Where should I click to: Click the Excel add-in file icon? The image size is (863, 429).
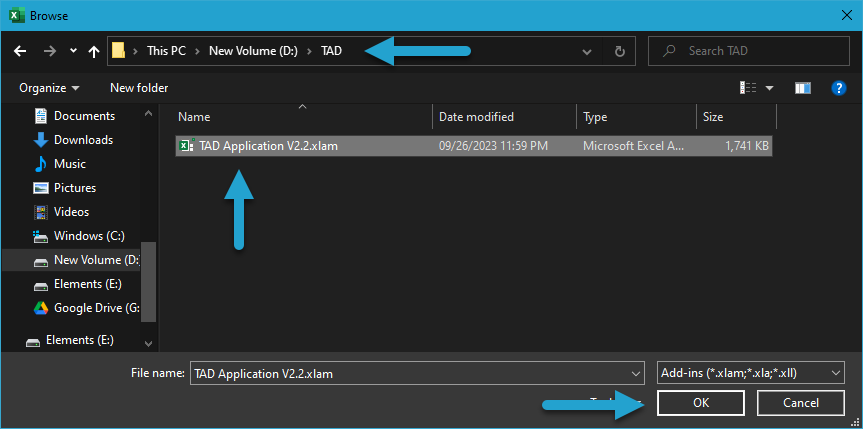tap(187, 145)
